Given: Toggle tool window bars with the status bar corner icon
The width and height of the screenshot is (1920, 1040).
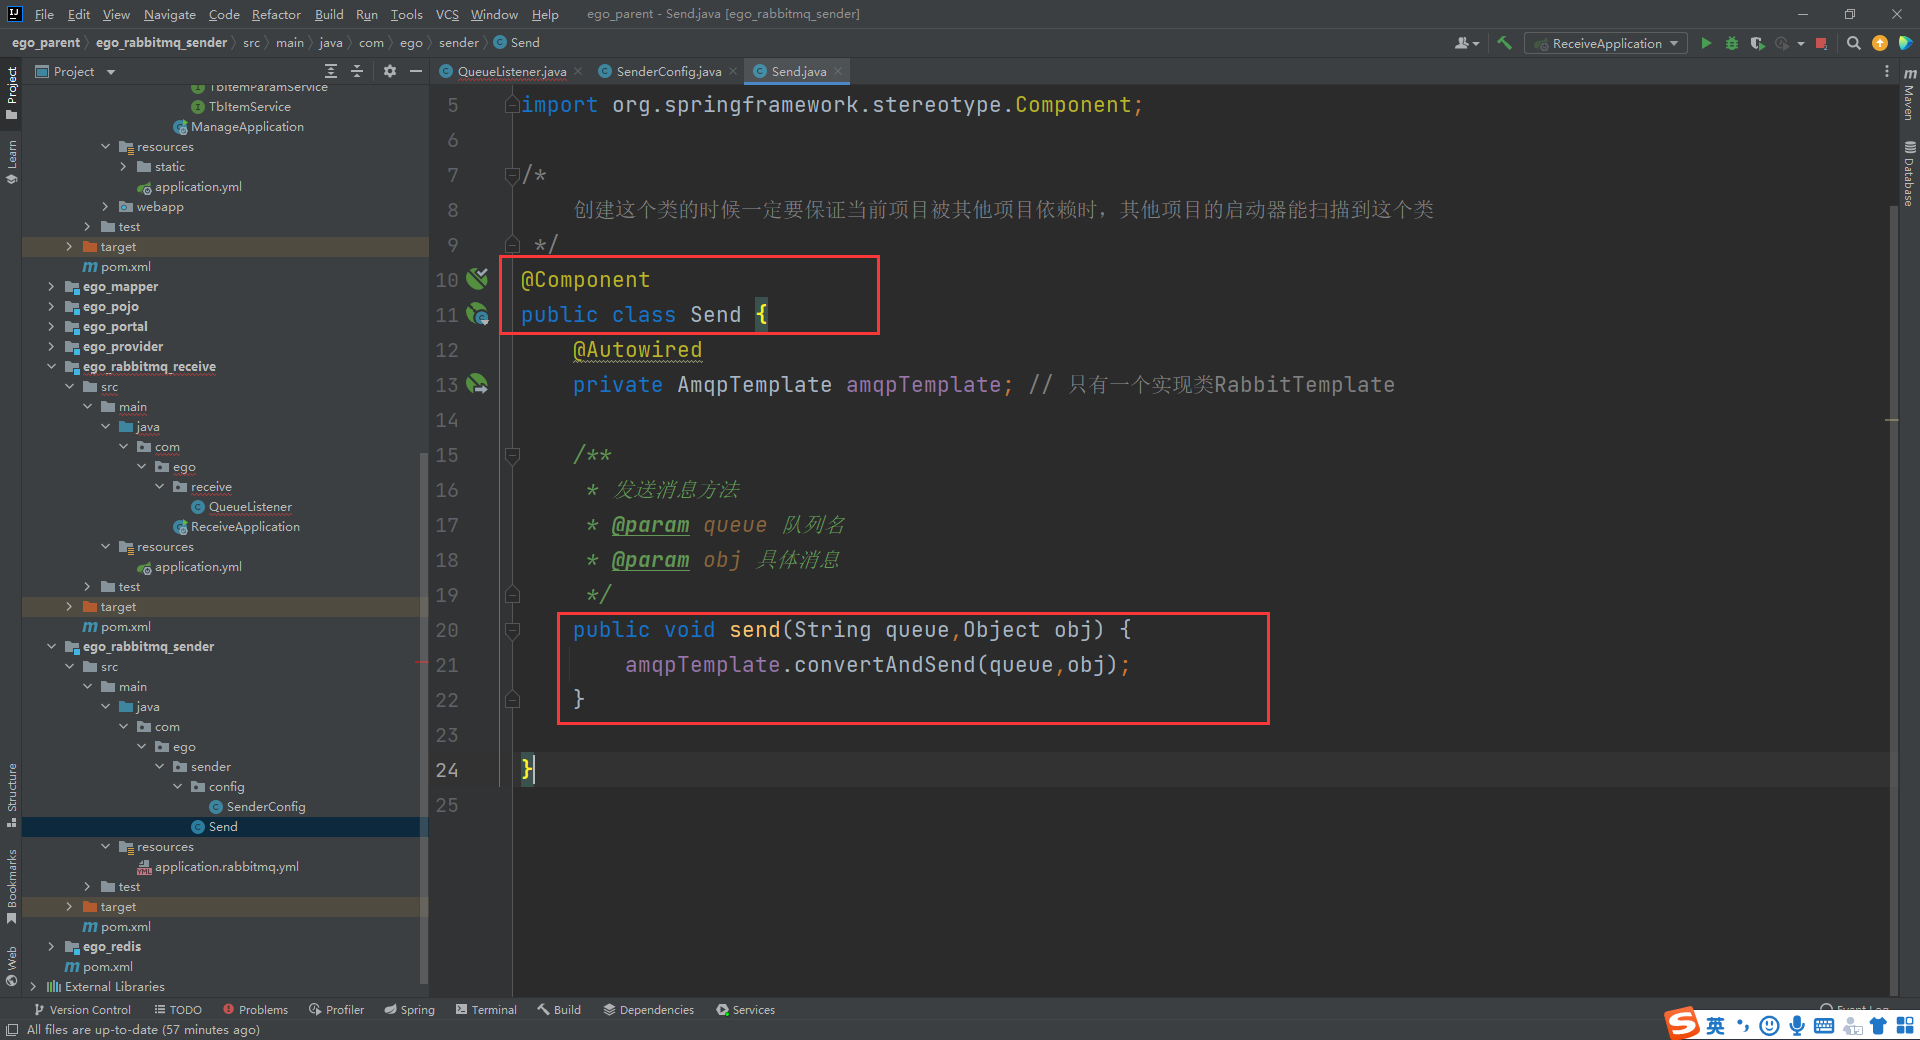Looking at the screenshot, I should click(x=12, y=1030).
